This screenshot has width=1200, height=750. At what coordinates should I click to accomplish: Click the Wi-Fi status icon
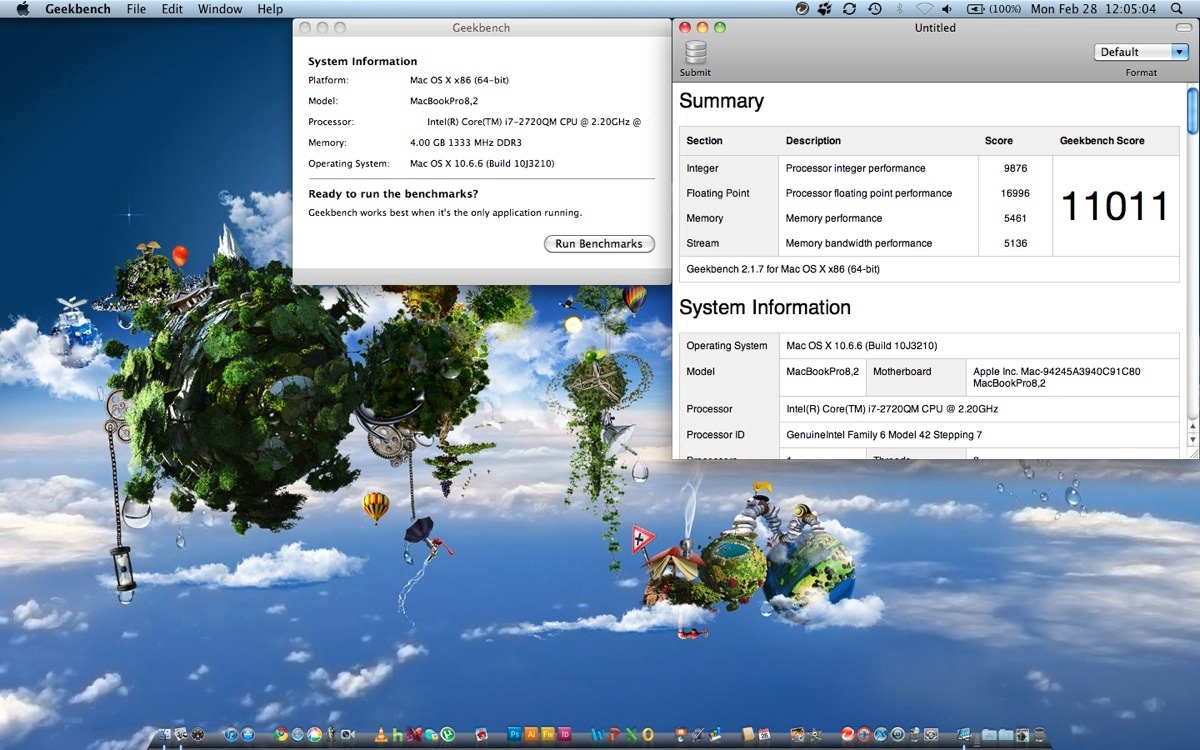coord(924,9)
